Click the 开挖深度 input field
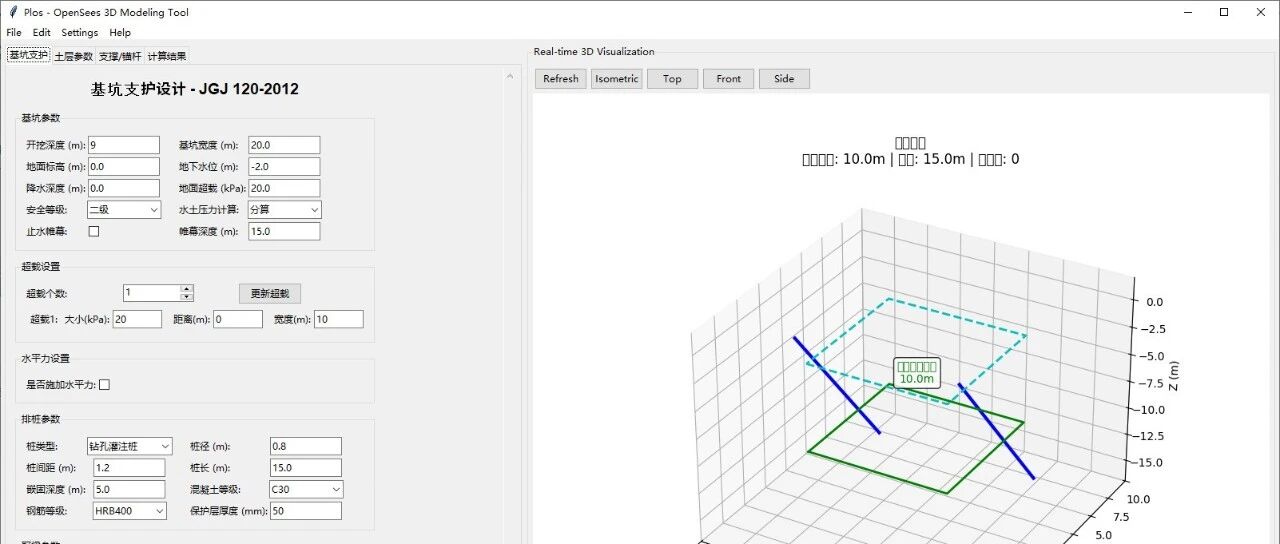 point(124,145)
